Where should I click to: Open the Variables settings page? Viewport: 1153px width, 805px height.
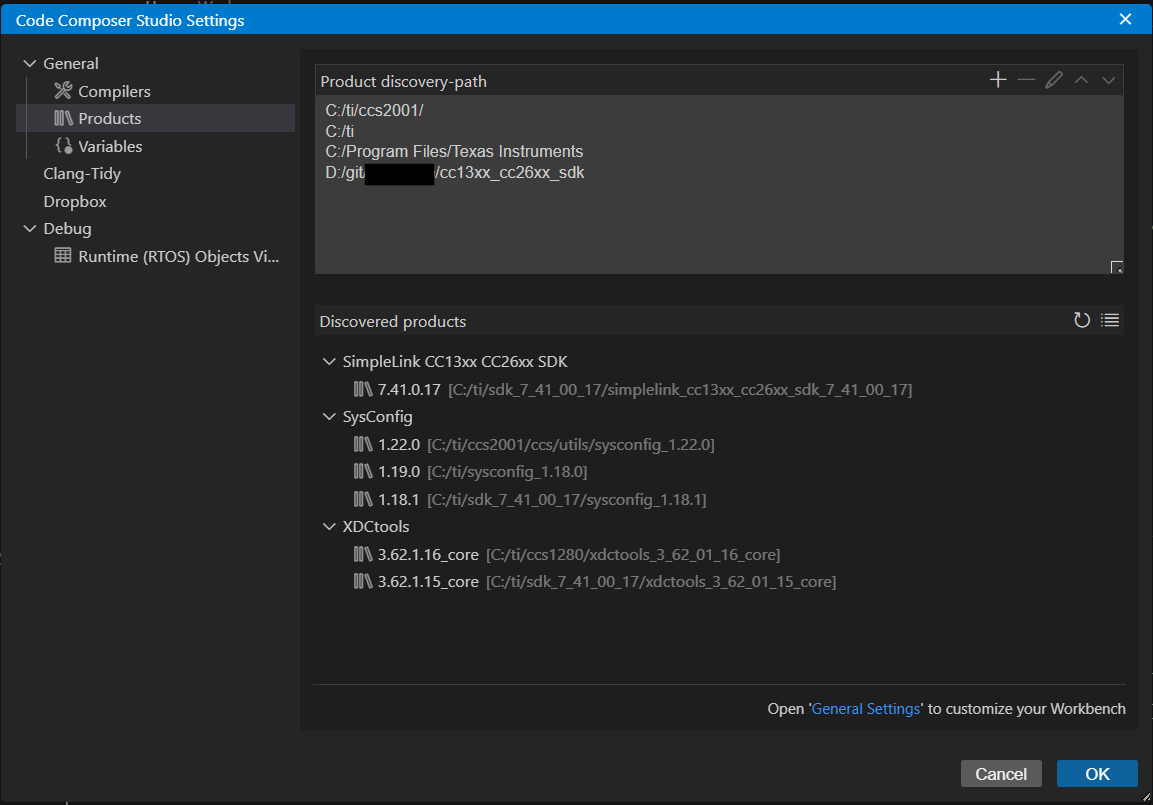(155, 146)
